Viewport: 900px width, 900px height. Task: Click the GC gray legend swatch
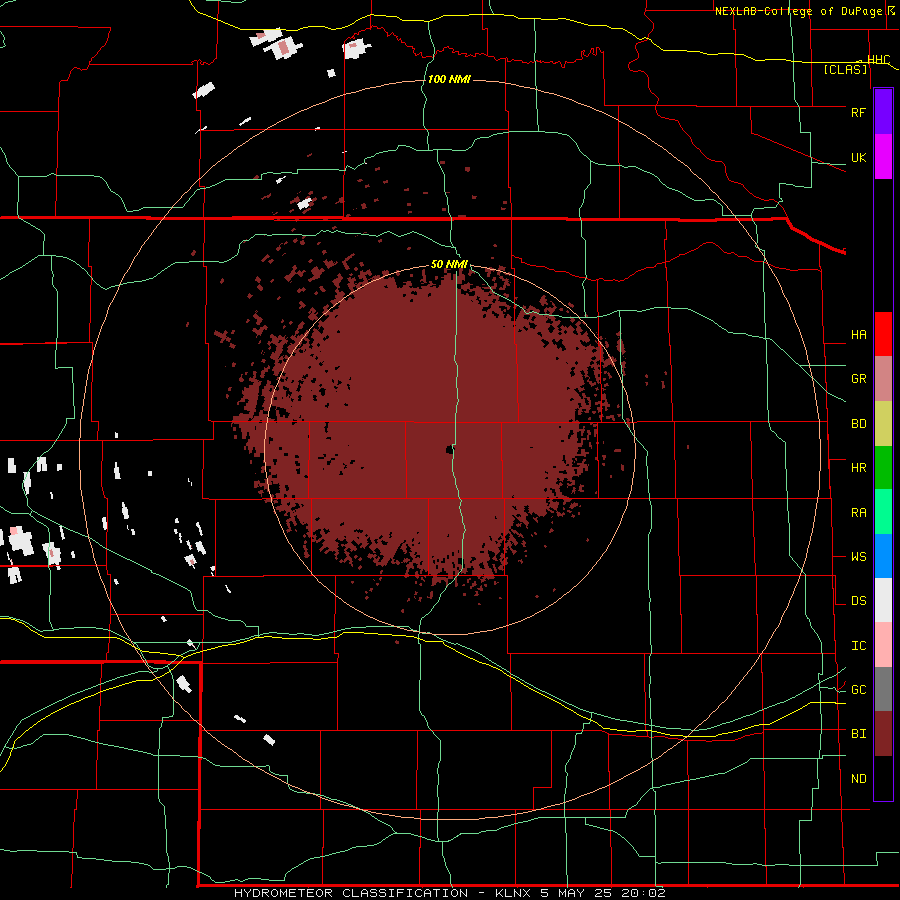[x=883, y=689]
